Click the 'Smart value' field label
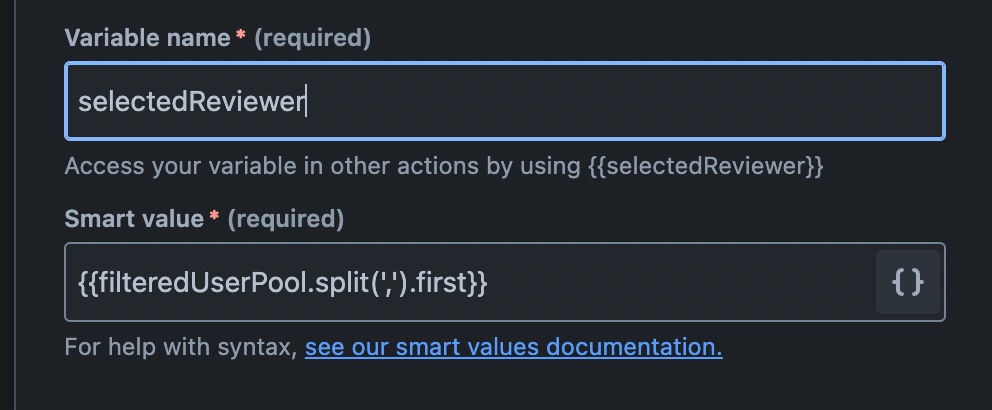 tap(134, 219)
